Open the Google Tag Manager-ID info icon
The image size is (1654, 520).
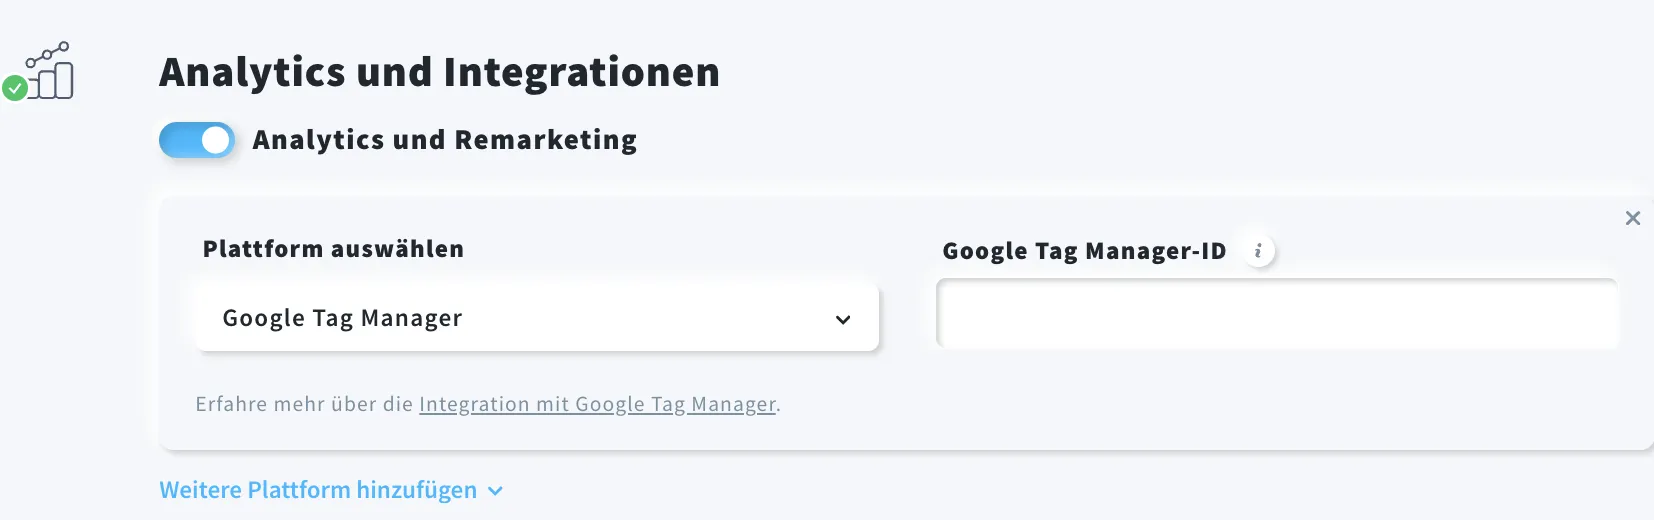(1258, 251)
